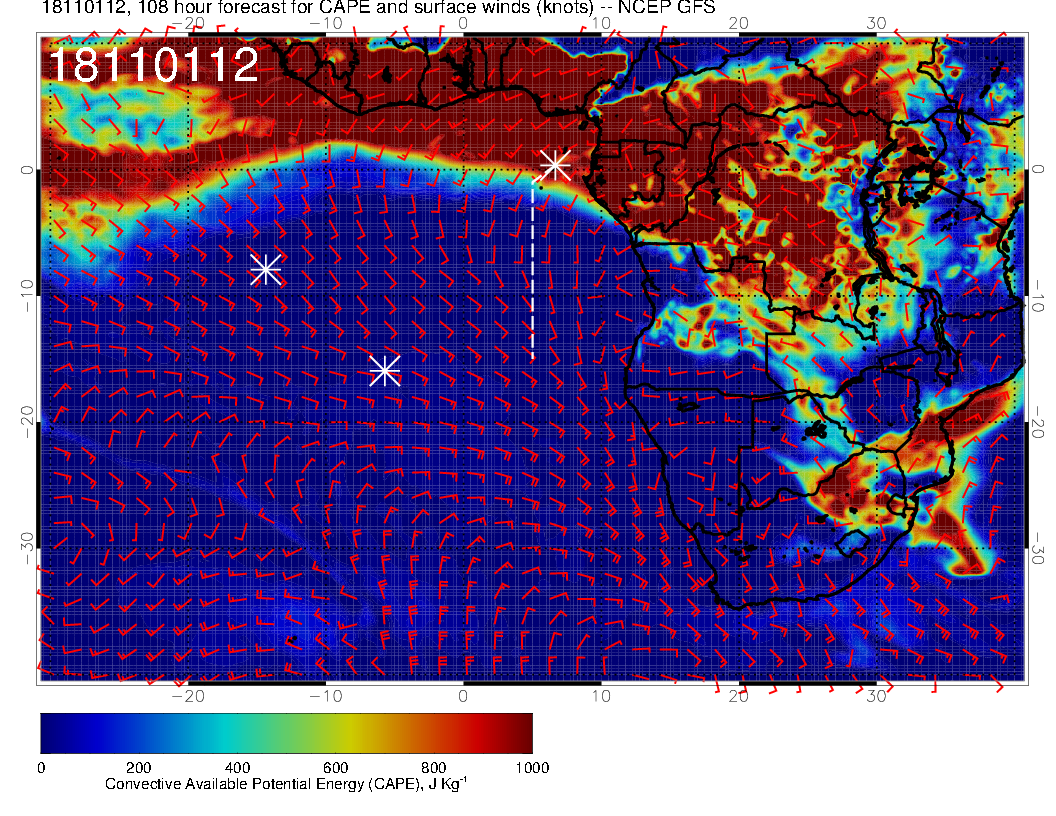
Task: Click the 400 tick label under the colorbar
Action: 237,767
